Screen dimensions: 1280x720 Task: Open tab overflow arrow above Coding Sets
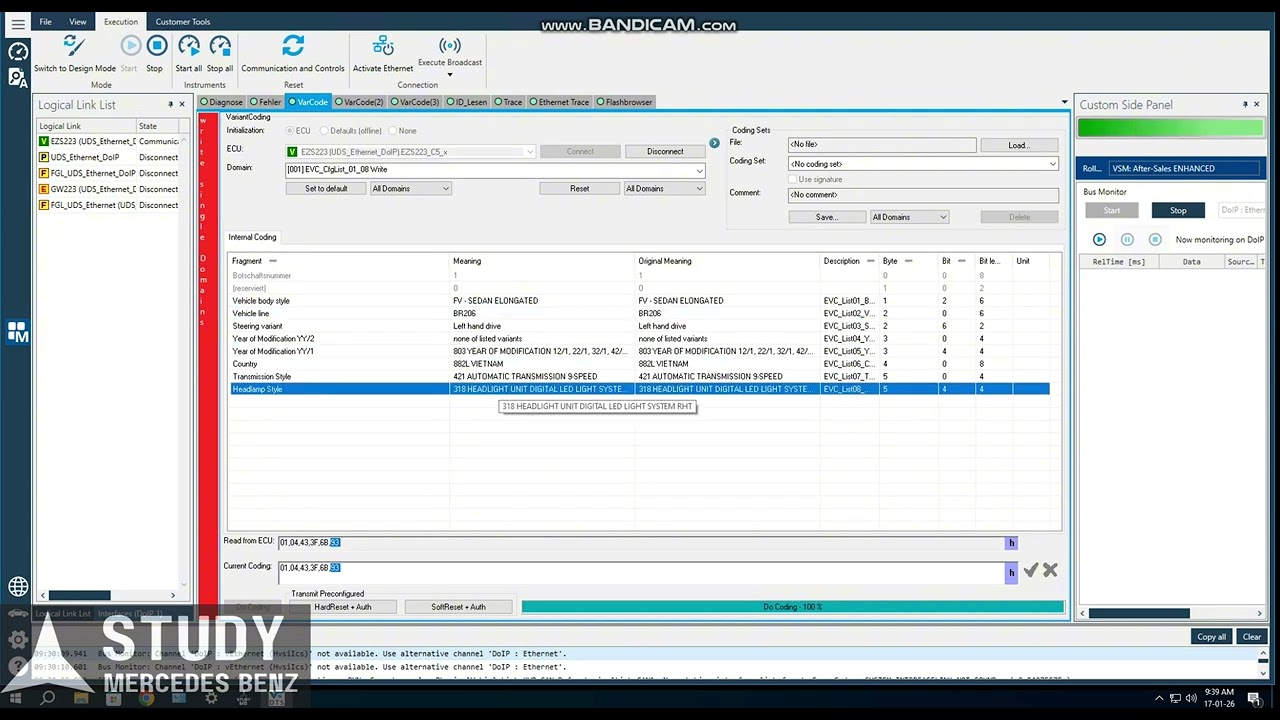pyautogui.click(x=1064, y=102)
